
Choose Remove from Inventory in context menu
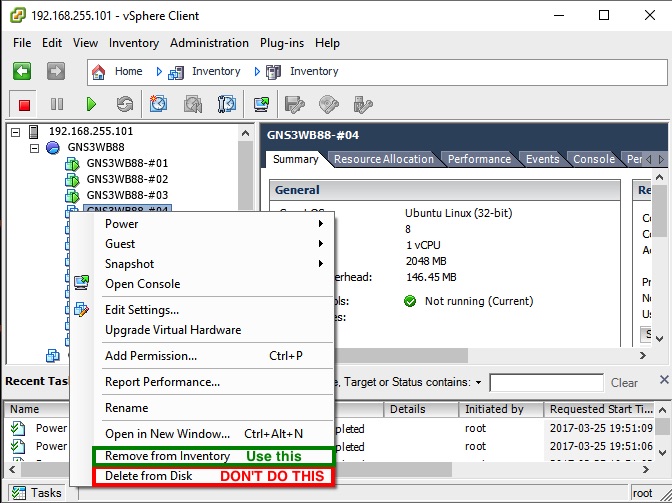[168, 456]
